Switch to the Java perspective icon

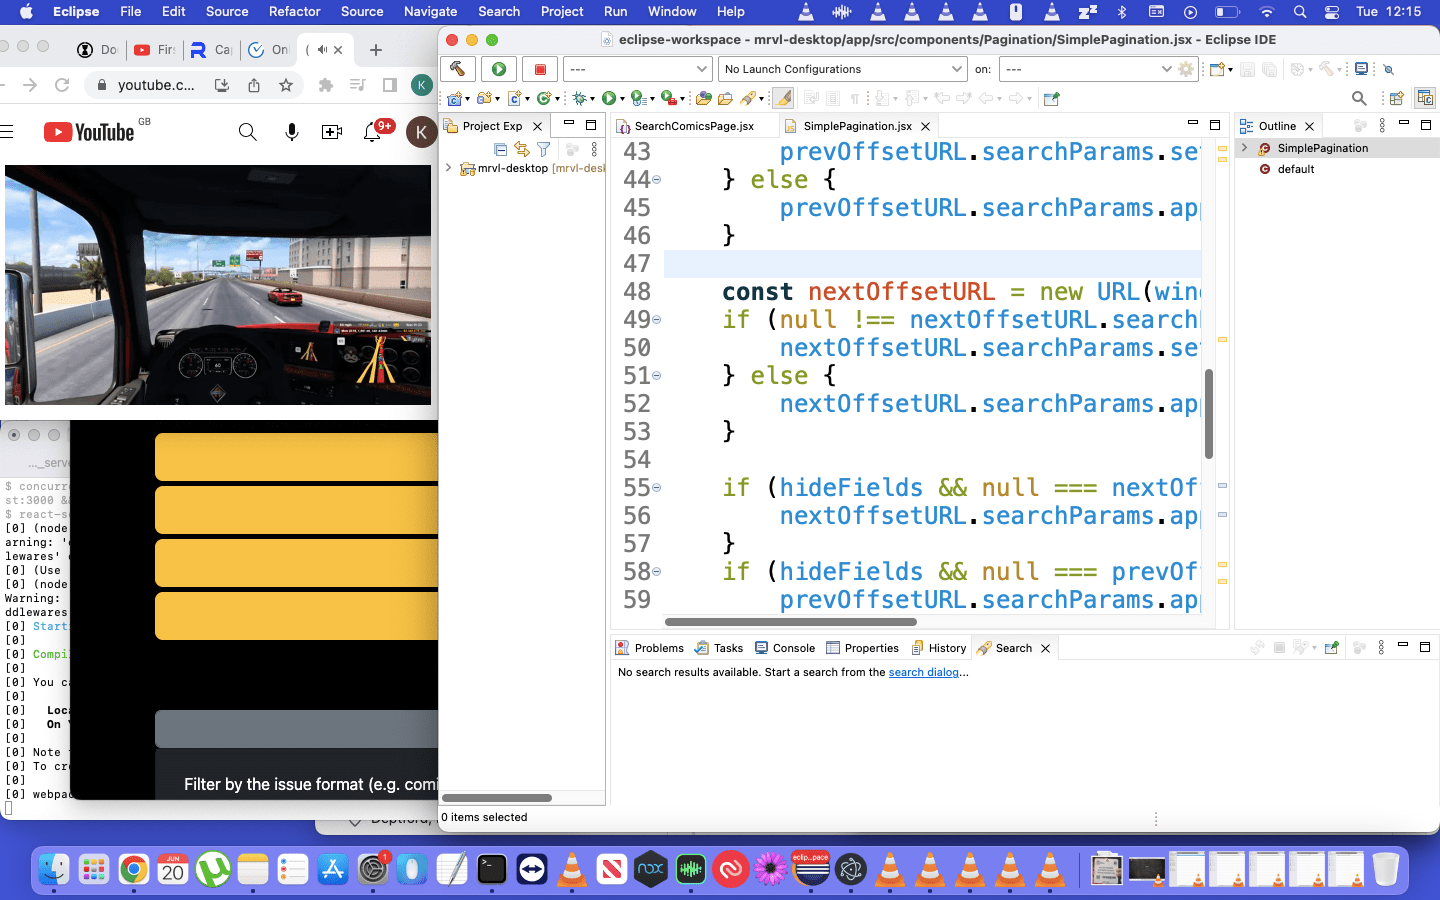pos(1425,98)
